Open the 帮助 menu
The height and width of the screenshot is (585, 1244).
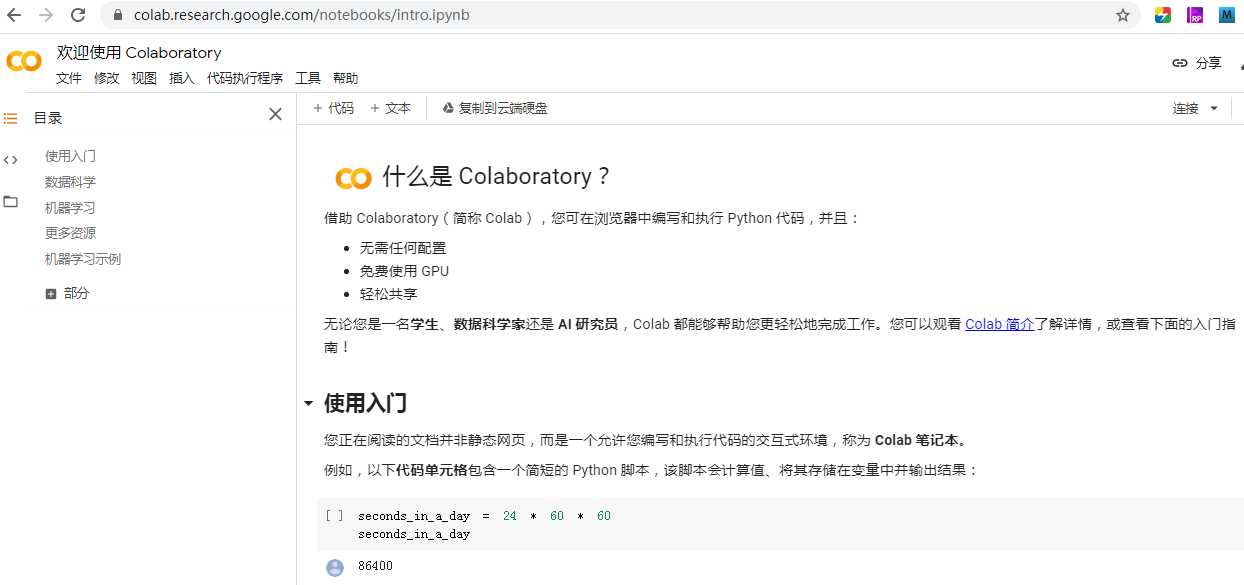[x=345, y=78]
